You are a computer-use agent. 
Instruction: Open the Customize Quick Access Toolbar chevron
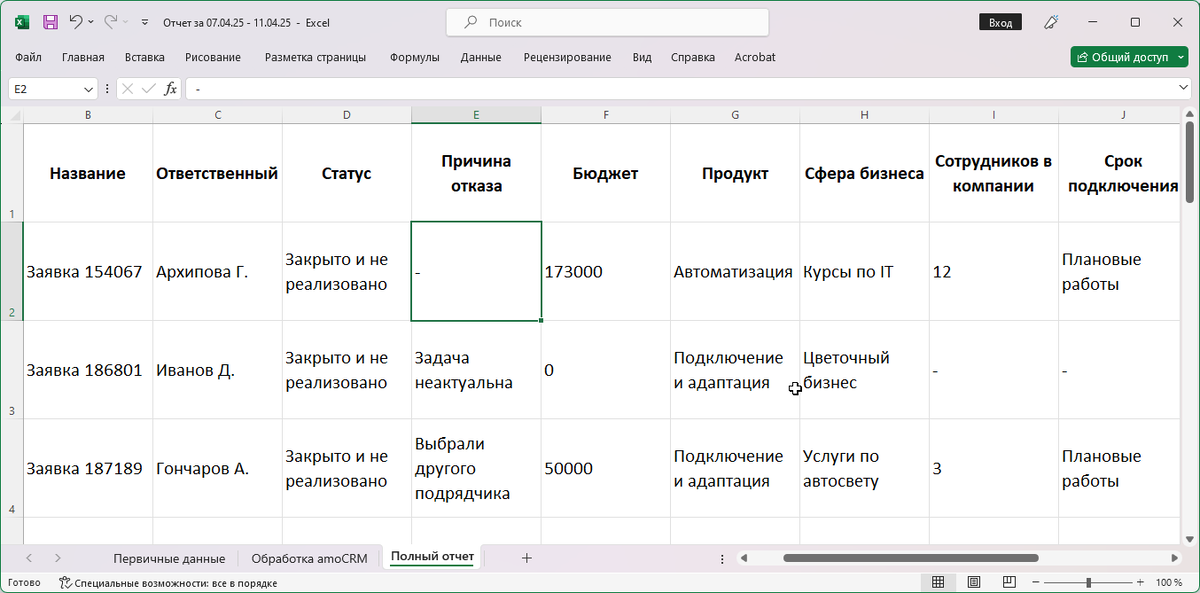click(144, 22)
